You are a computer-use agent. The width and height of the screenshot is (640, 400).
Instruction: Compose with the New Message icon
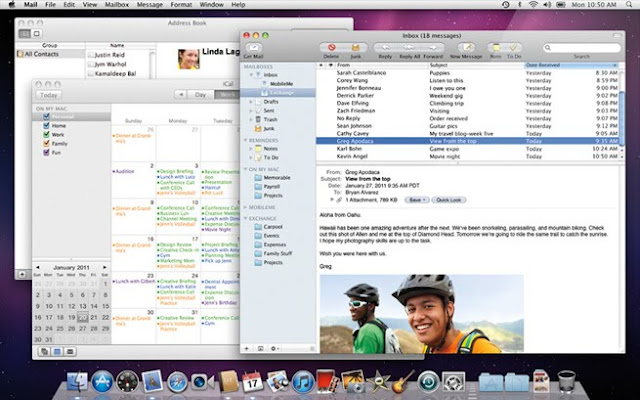tap(467, 48)
